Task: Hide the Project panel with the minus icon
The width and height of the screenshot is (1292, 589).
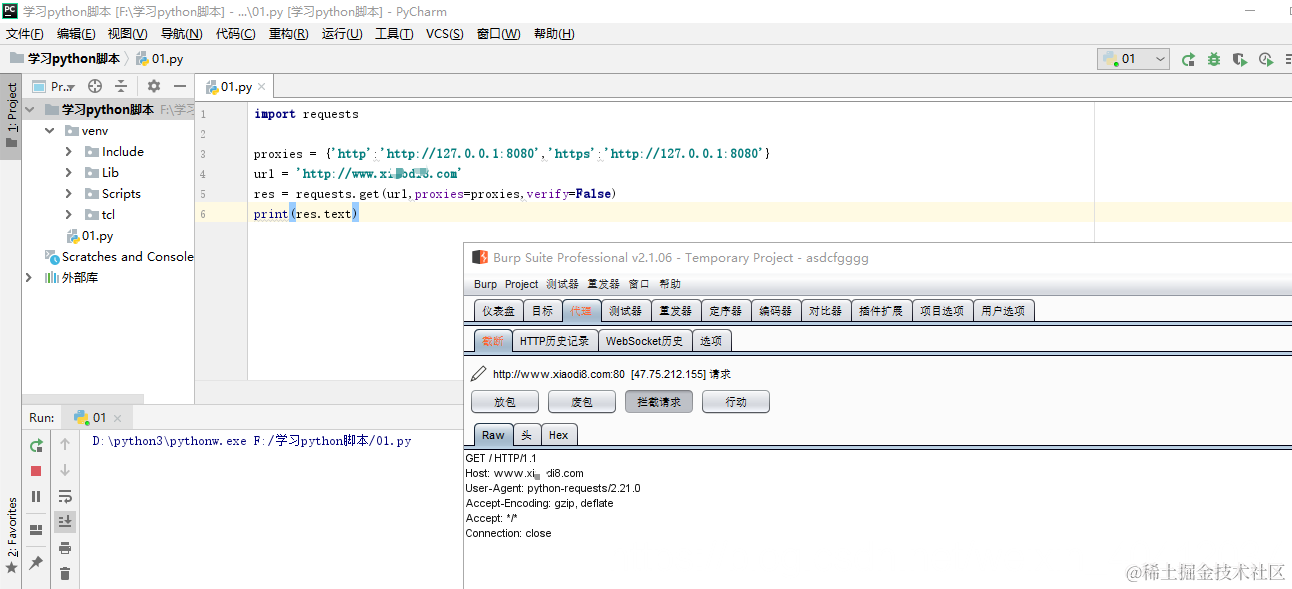Action: coord(180,86)
